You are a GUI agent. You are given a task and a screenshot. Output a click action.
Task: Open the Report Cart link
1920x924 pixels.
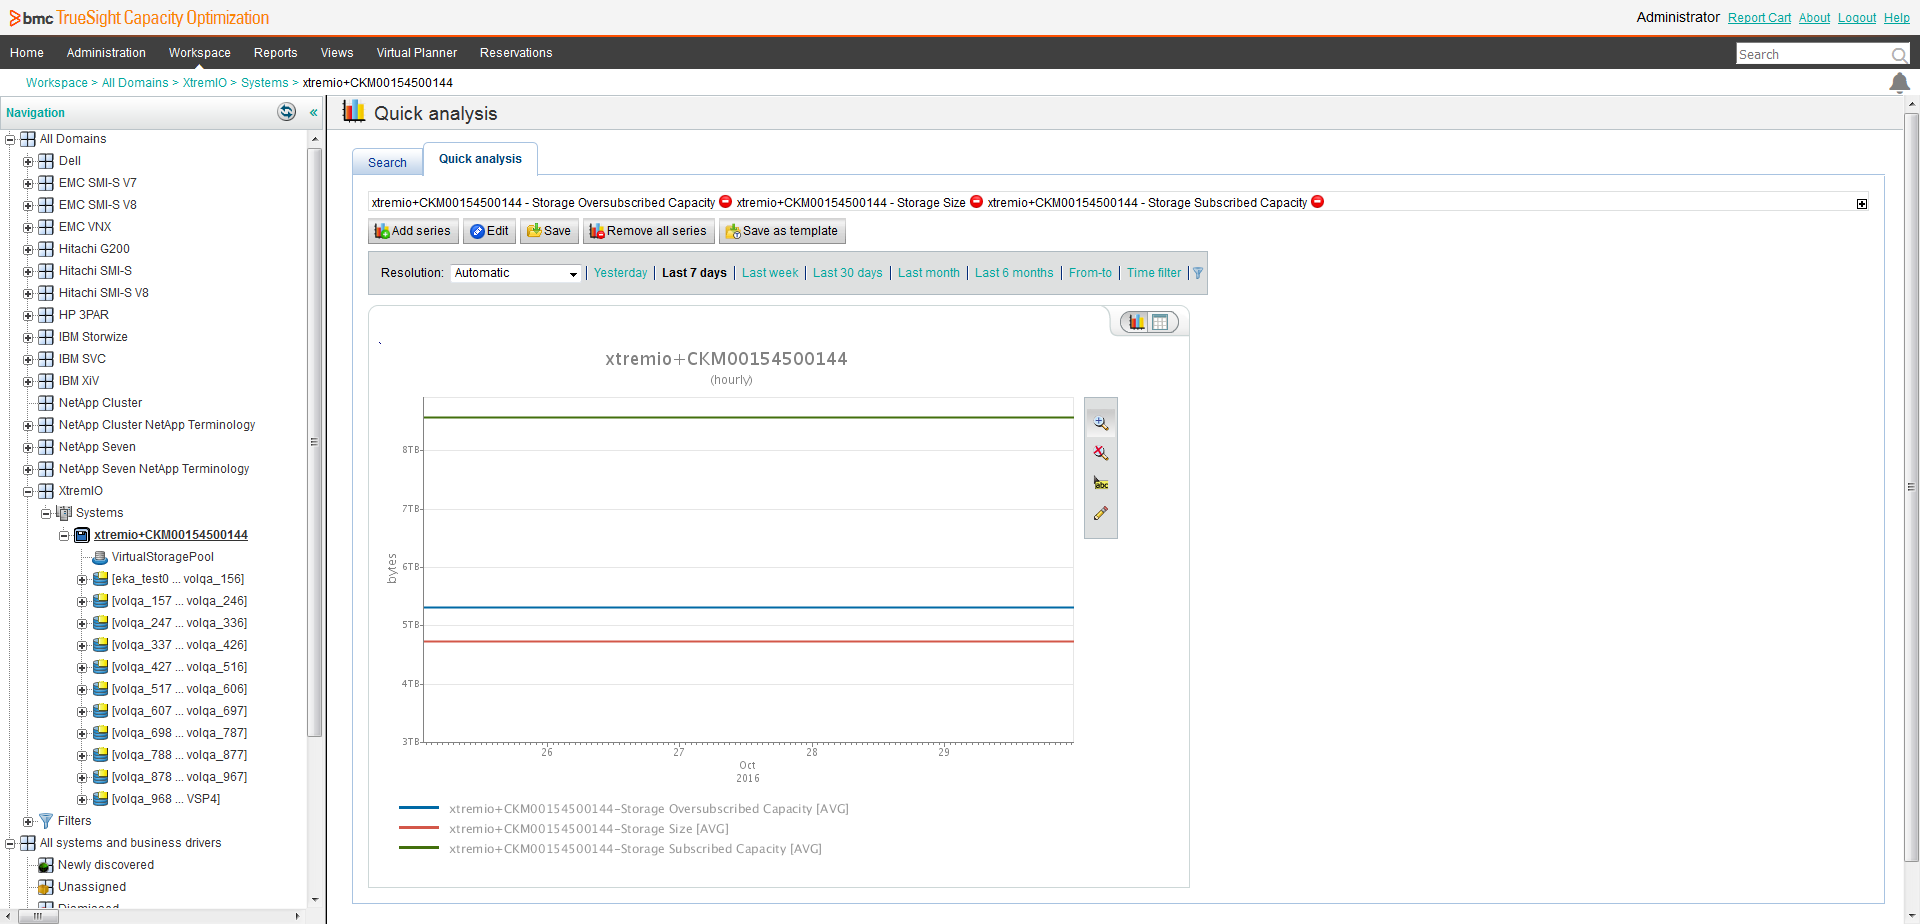(x=1759, y=18)
